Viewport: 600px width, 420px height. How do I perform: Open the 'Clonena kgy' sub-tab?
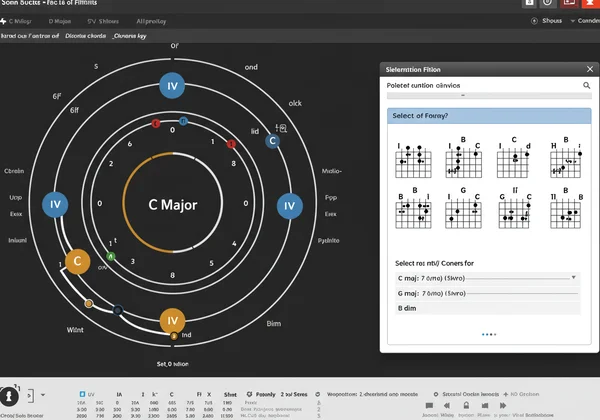(x=129, y=36)
